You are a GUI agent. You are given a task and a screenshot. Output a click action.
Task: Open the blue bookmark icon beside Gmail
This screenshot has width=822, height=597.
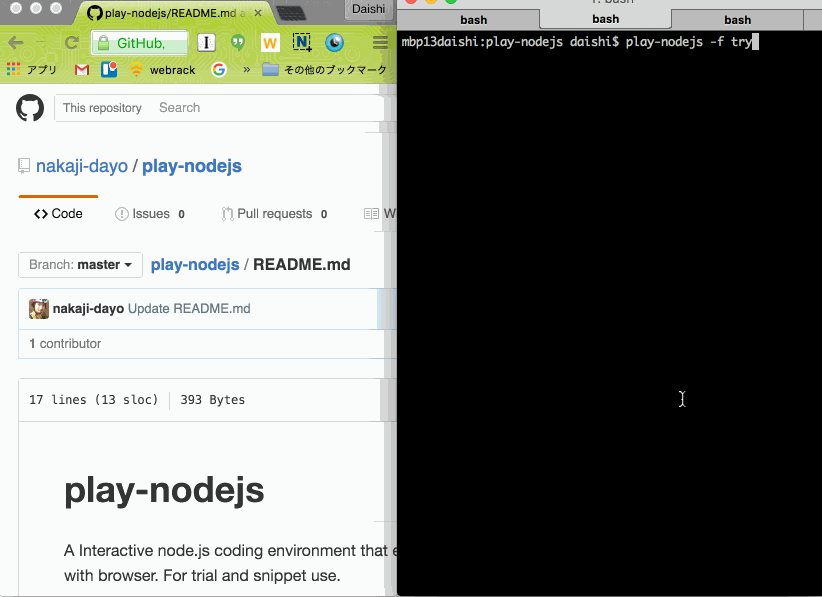[x=109, y=69]
